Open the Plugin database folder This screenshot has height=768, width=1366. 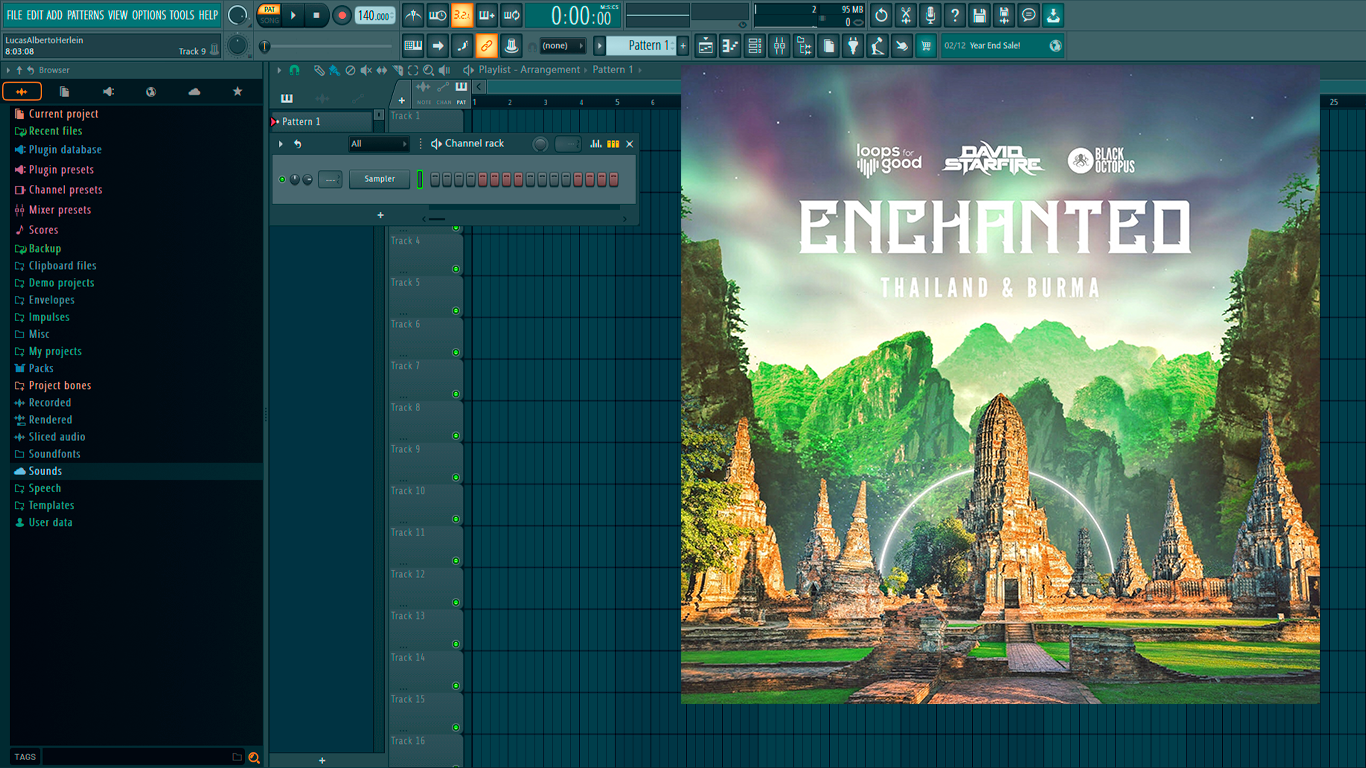point(65,150)
